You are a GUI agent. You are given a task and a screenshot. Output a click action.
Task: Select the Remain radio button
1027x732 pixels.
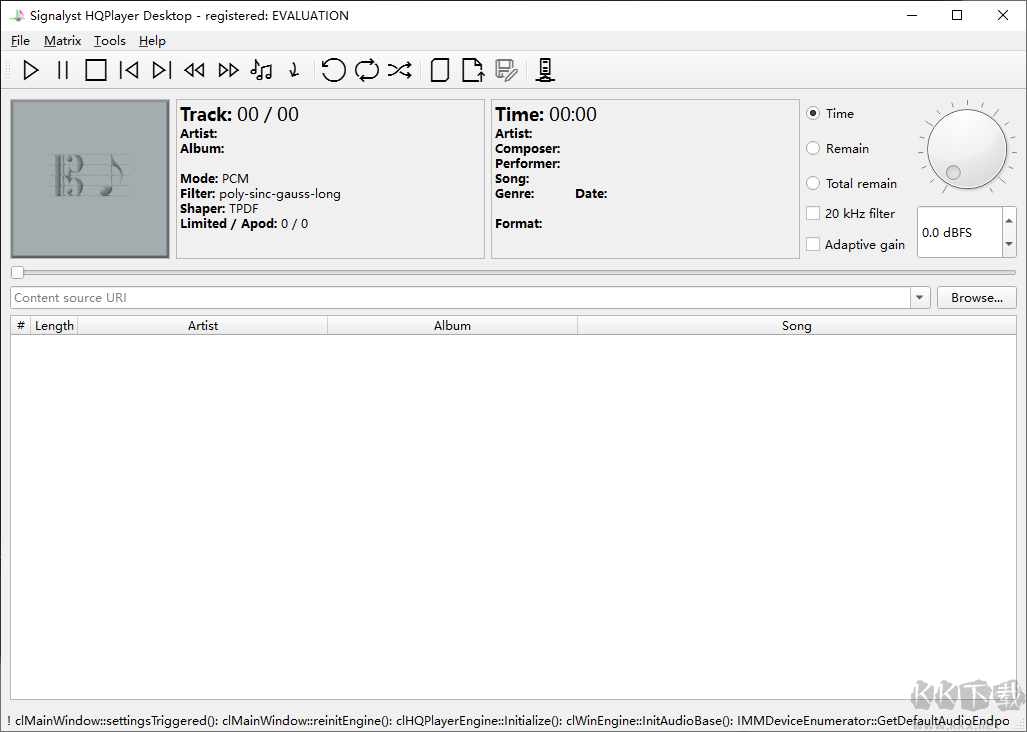pos(813,149)
